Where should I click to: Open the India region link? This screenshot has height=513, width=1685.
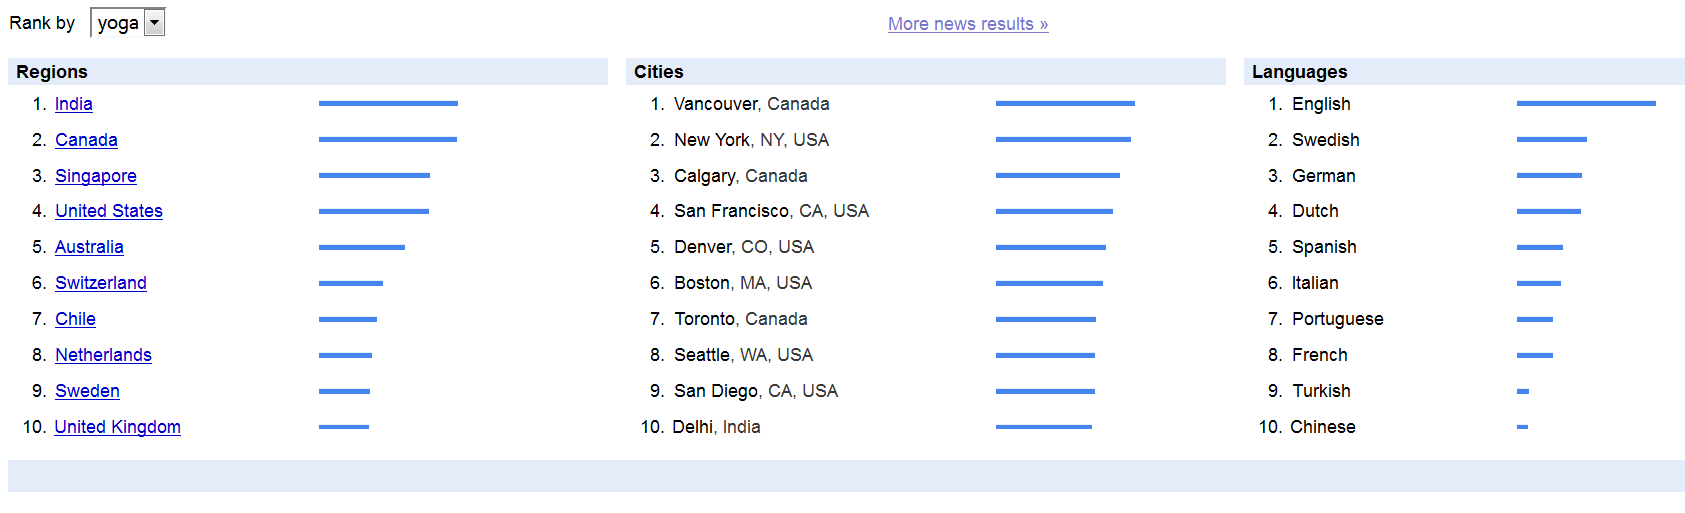(x=73, y=104)
